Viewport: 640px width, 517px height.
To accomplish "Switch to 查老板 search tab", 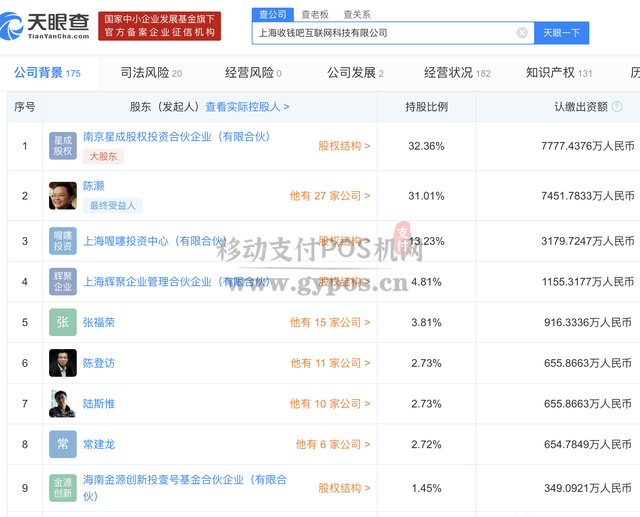I will tap(315, 15).
